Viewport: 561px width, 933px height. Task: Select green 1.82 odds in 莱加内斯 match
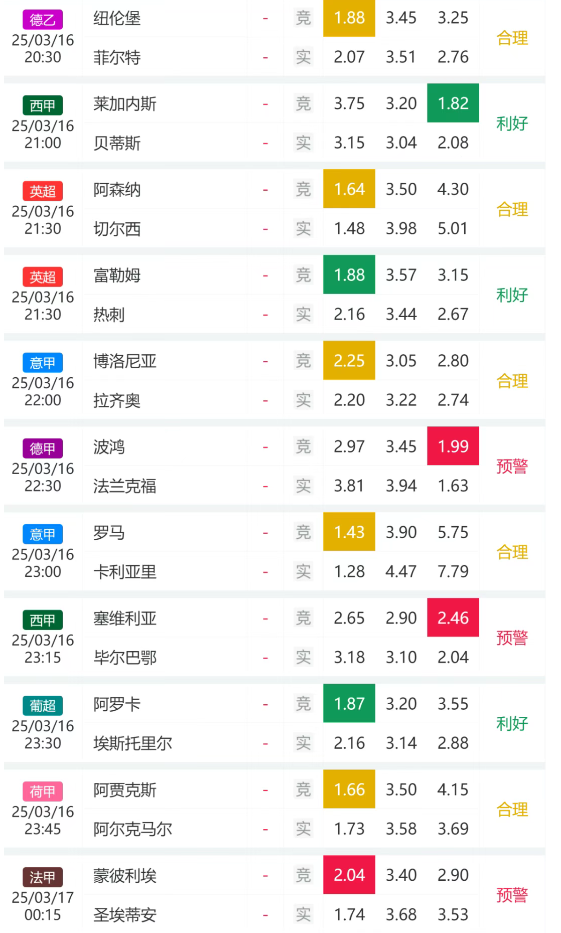click(x=453, y=104)
